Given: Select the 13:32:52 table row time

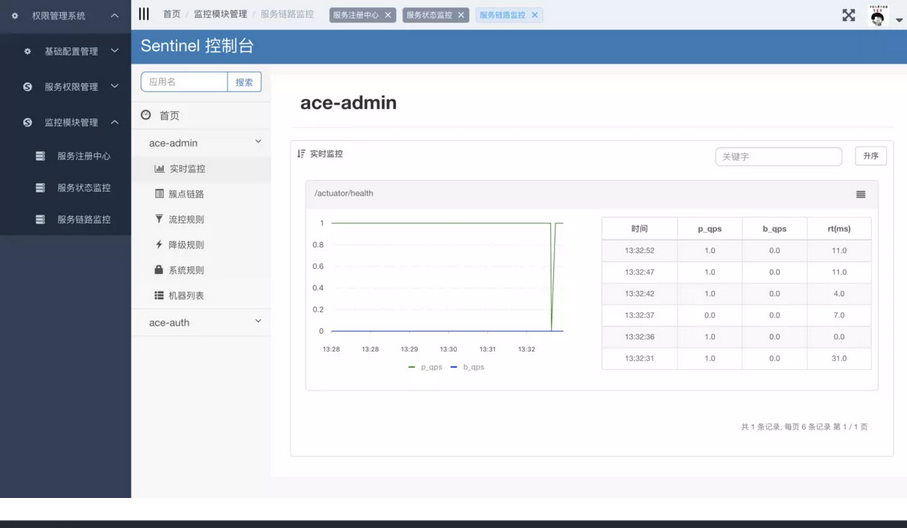Looking at the screenshot, I should (639, 250).
